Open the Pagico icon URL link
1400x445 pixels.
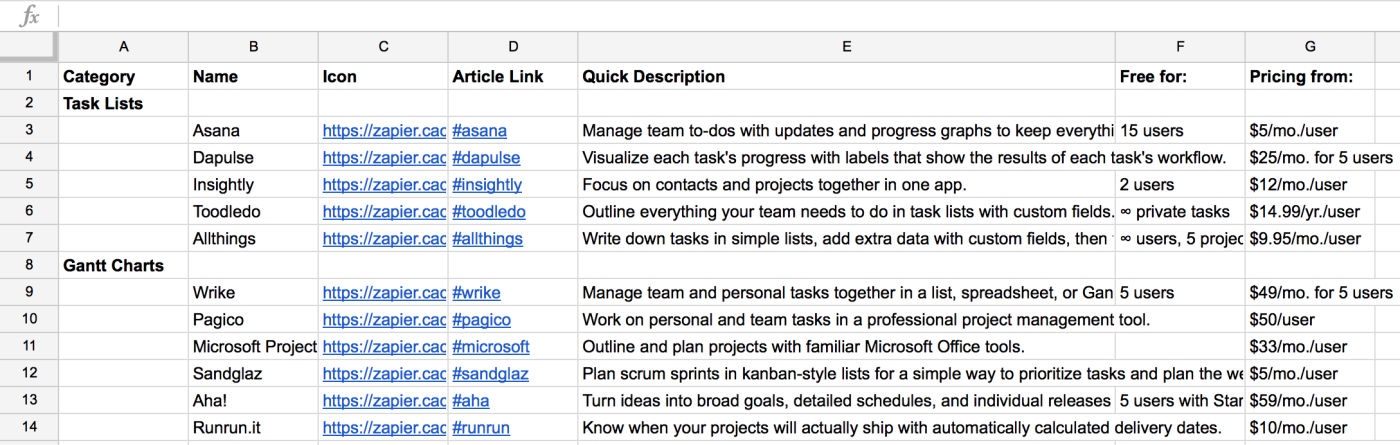click(384, 319)
